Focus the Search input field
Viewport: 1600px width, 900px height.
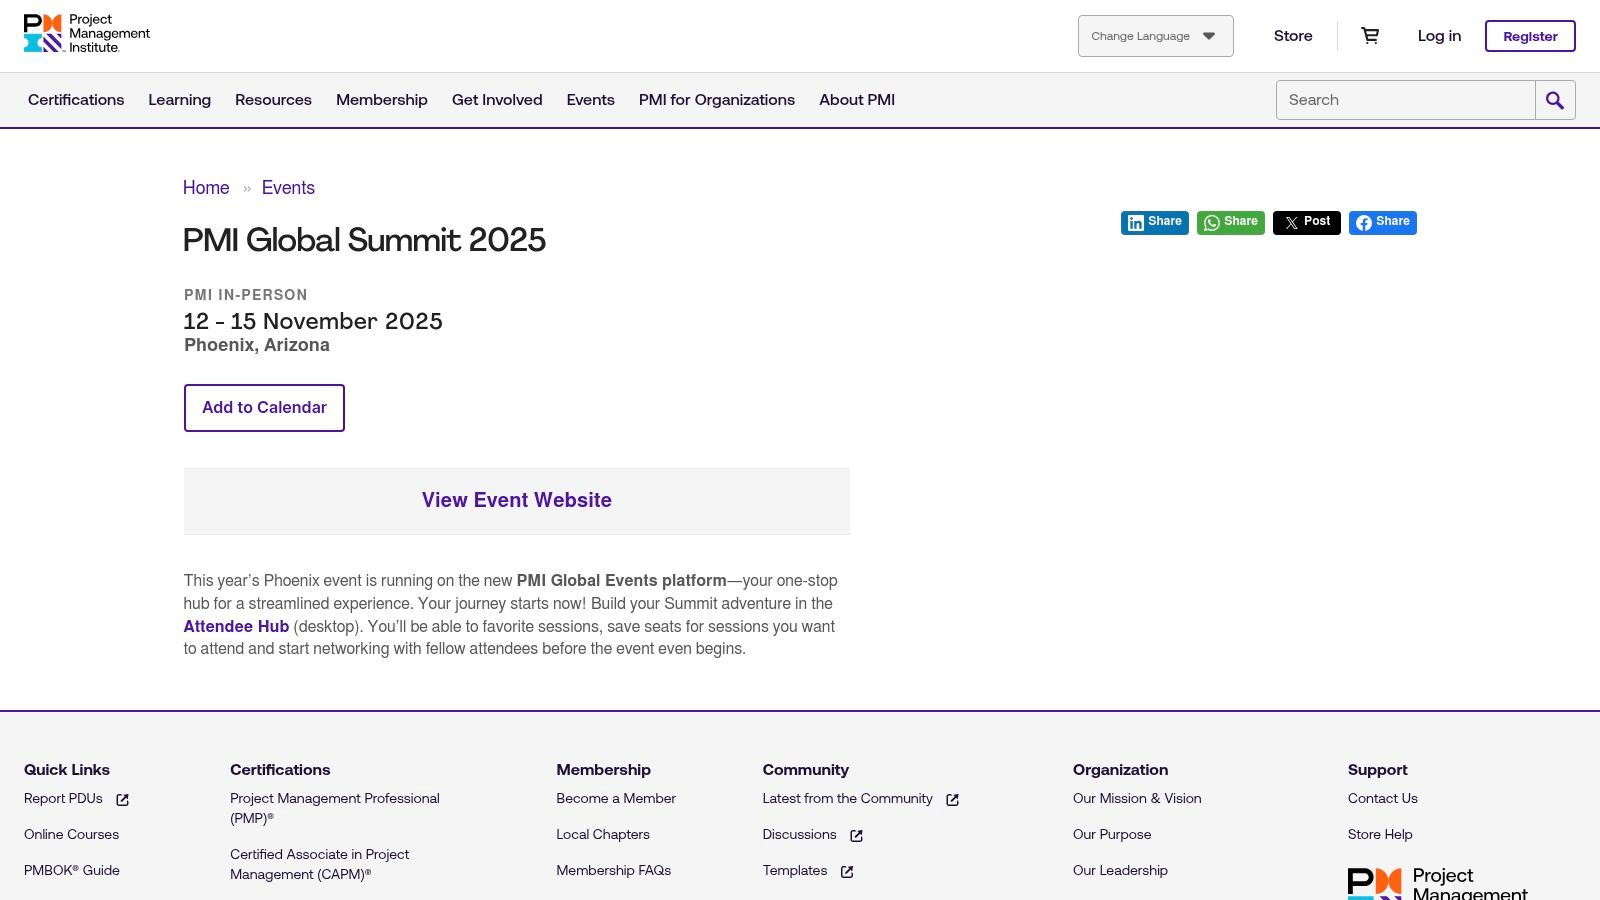(1405, 100)
